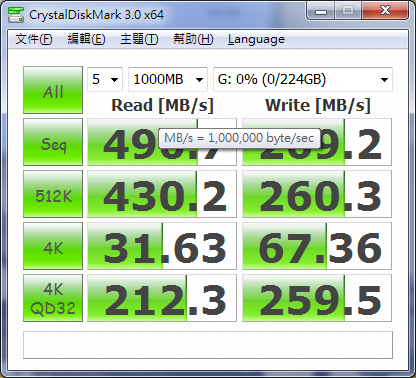The width and height of the screenshot is (416, 378).
Task: Click the 4K read result 31.63
Action: 162,246
